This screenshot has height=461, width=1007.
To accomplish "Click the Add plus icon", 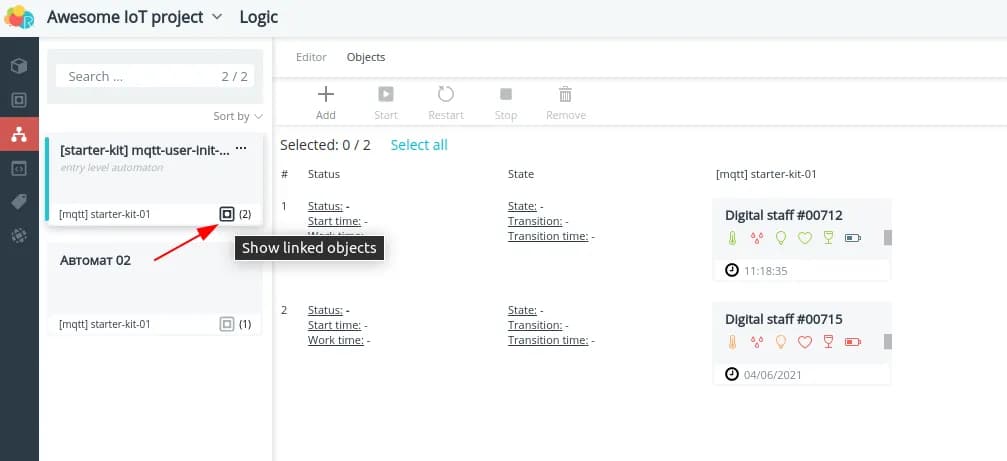I will [326, 95].
